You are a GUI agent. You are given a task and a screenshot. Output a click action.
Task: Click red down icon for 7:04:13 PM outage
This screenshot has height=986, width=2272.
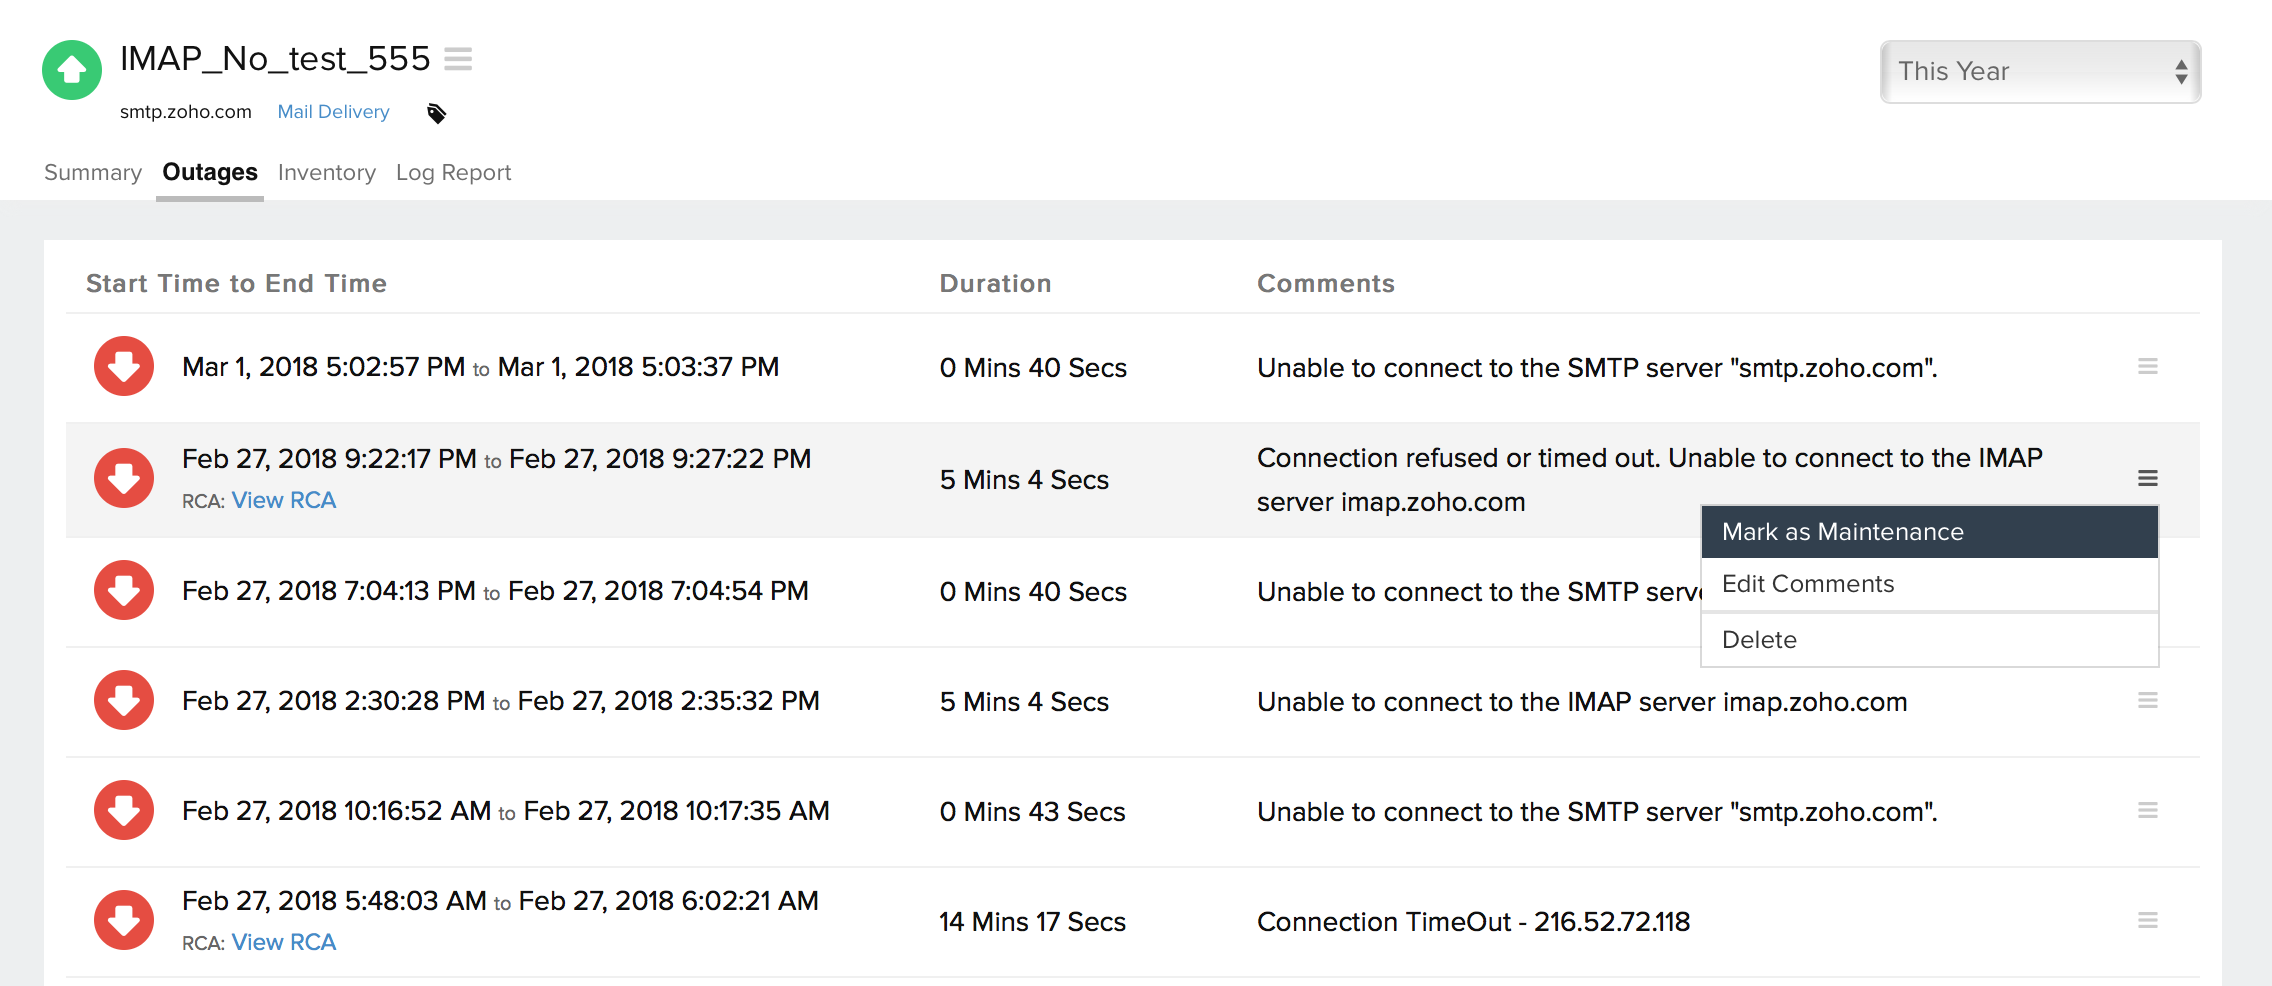point(124,590)
